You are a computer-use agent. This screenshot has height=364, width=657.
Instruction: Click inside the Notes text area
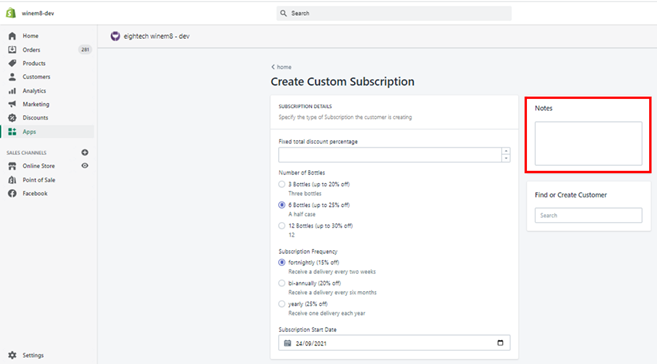point(588,144)
